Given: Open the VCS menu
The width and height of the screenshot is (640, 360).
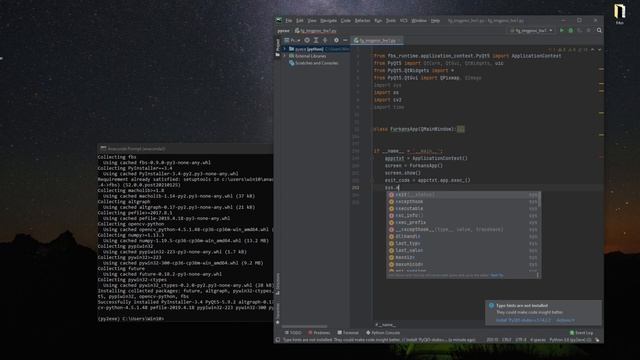Looking at the screenshot, I should tap(404, 20).
